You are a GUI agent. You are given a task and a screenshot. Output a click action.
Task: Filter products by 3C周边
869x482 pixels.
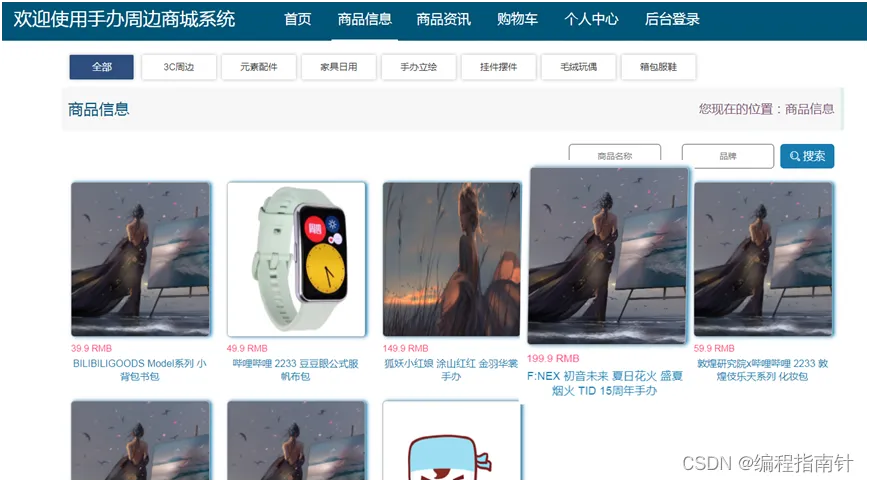click(x=178, y=67)
